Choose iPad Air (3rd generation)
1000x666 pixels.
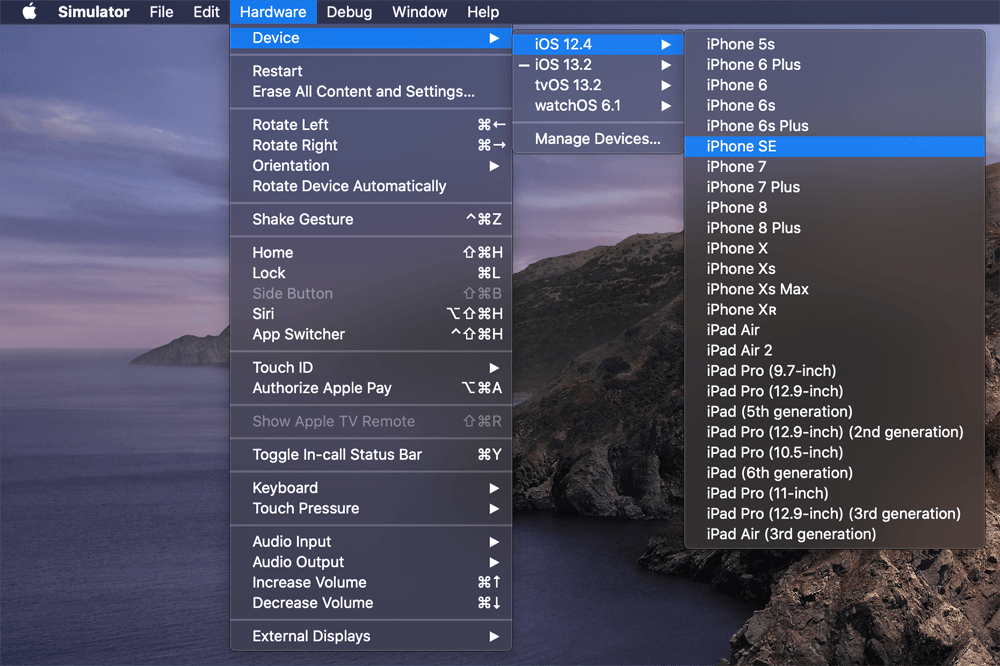(835, 534)
